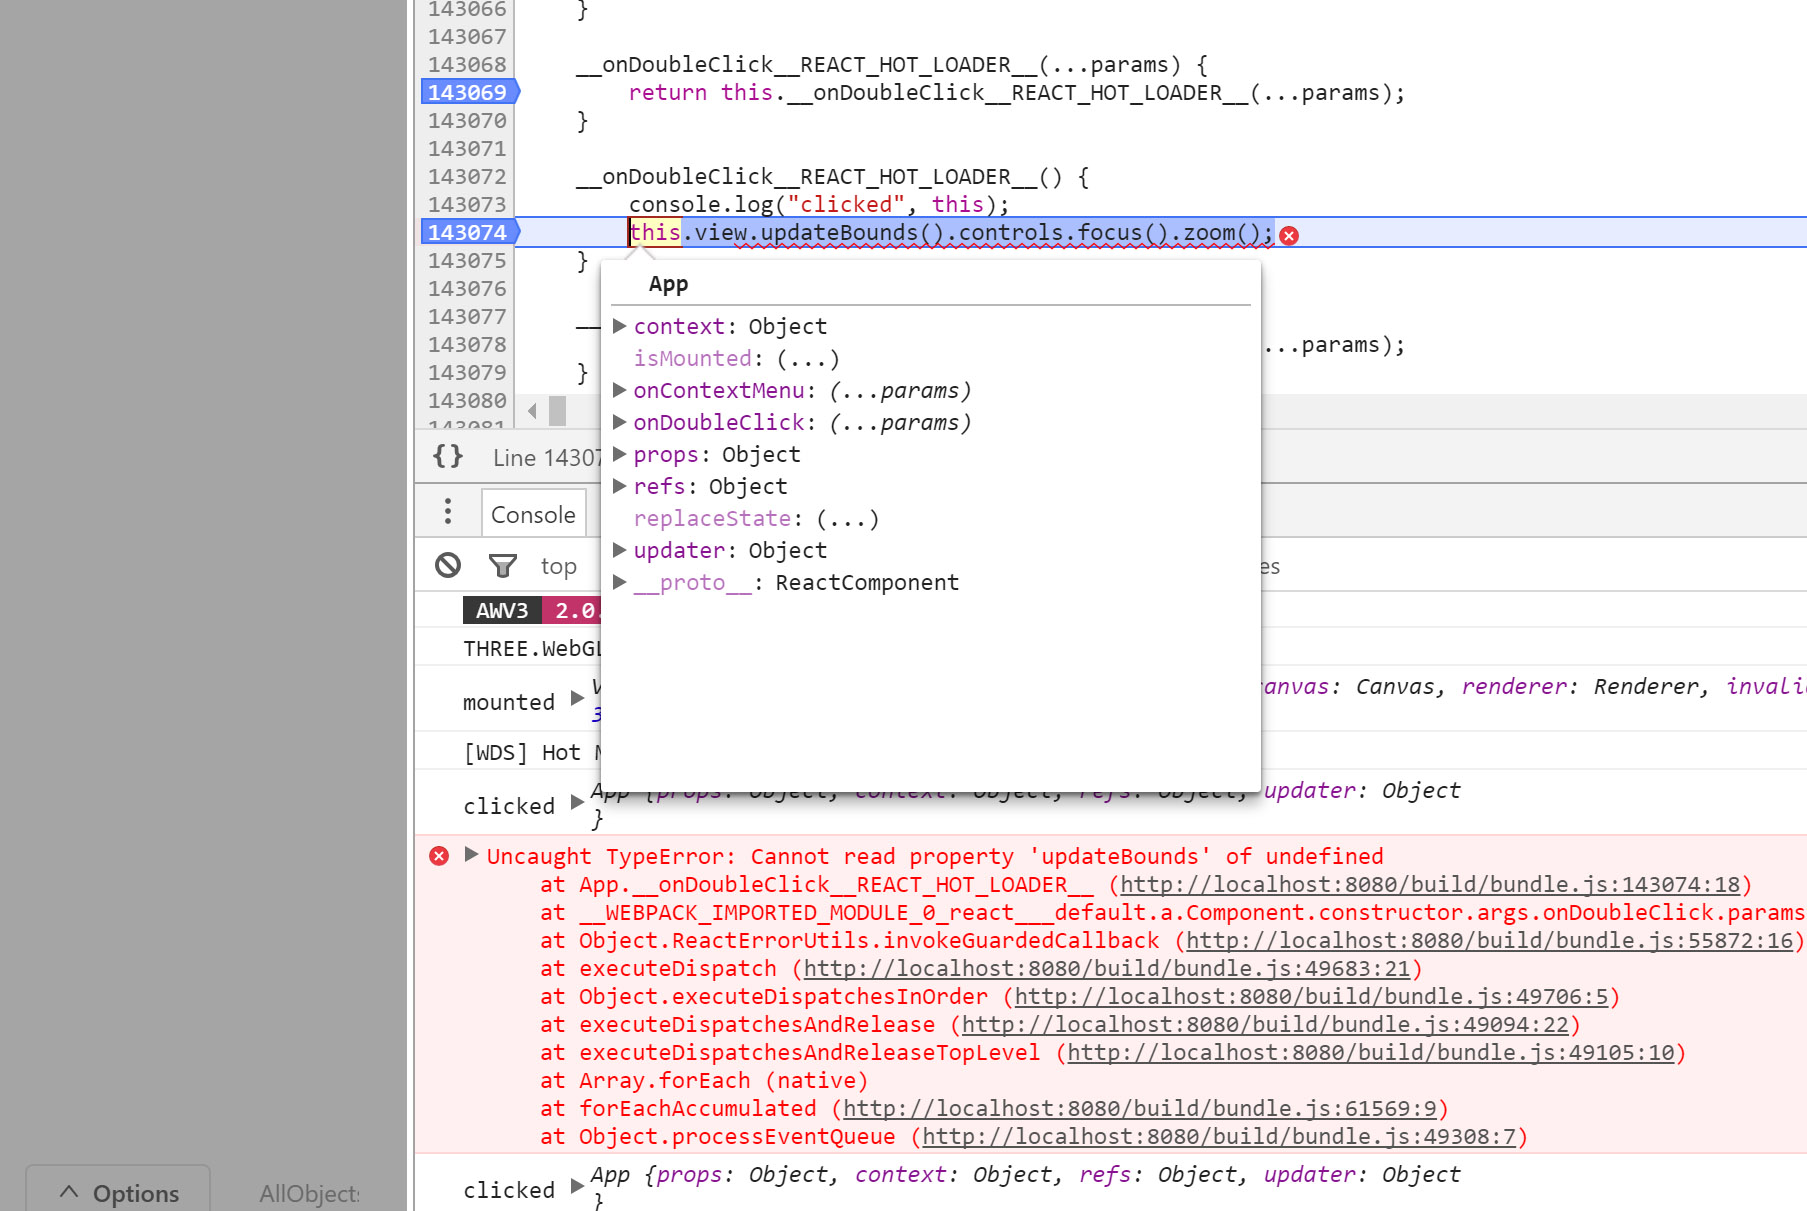The width and height of the screenshot is (1807, 1211).
Task: Click the source scrollbar left arrow
Action: click(x=532, y=411)
